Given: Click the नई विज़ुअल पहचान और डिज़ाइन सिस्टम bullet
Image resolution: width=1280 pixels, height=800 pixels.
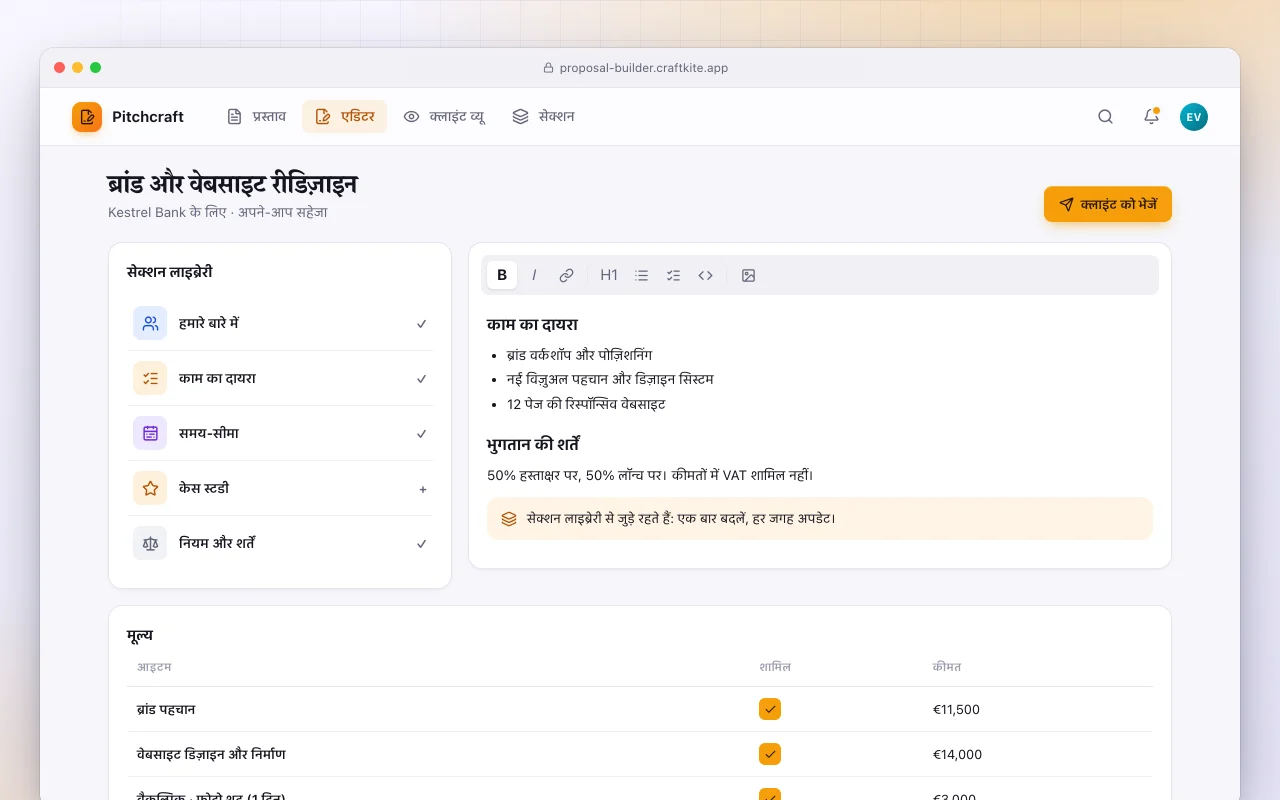Looking at the screenshot, I should 610,380.
